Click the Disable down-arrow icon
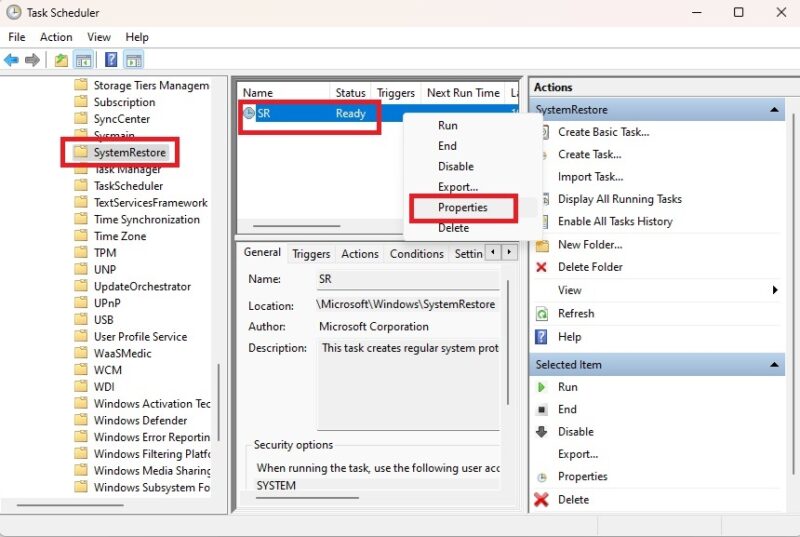800x537 pixels. (x=541, y=431)
